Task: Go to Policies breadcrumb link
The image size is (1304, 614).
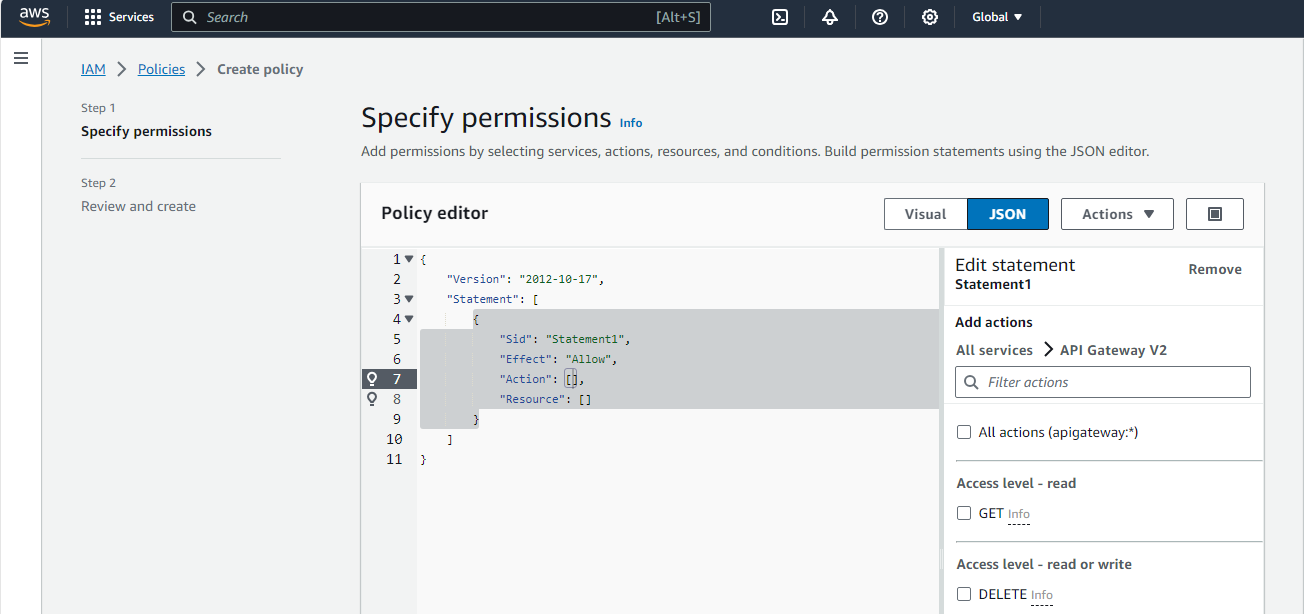Action: coord(161,69)
